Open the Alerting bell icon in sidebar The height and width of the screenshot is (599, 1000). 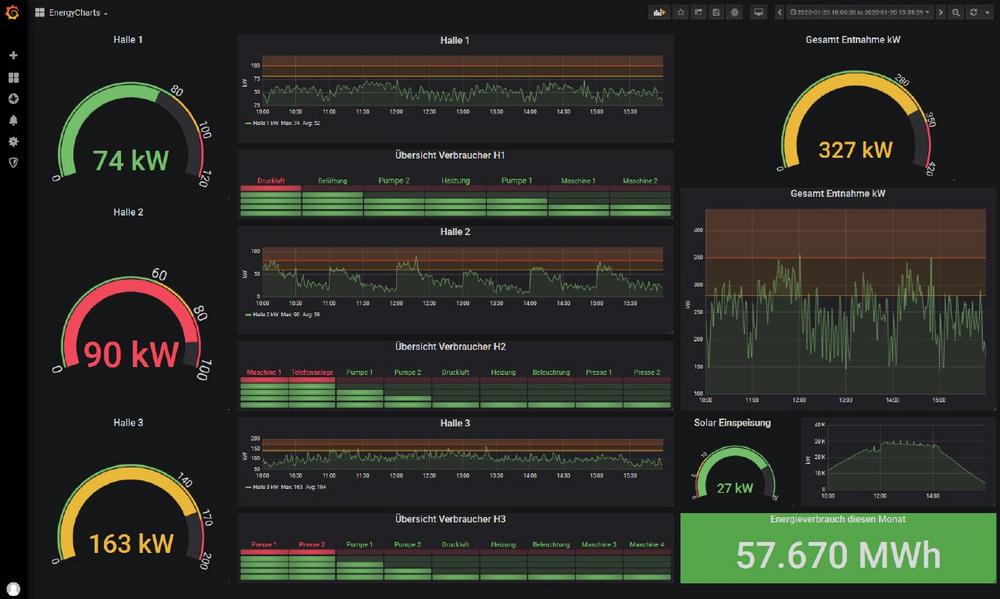pos(13,120)
